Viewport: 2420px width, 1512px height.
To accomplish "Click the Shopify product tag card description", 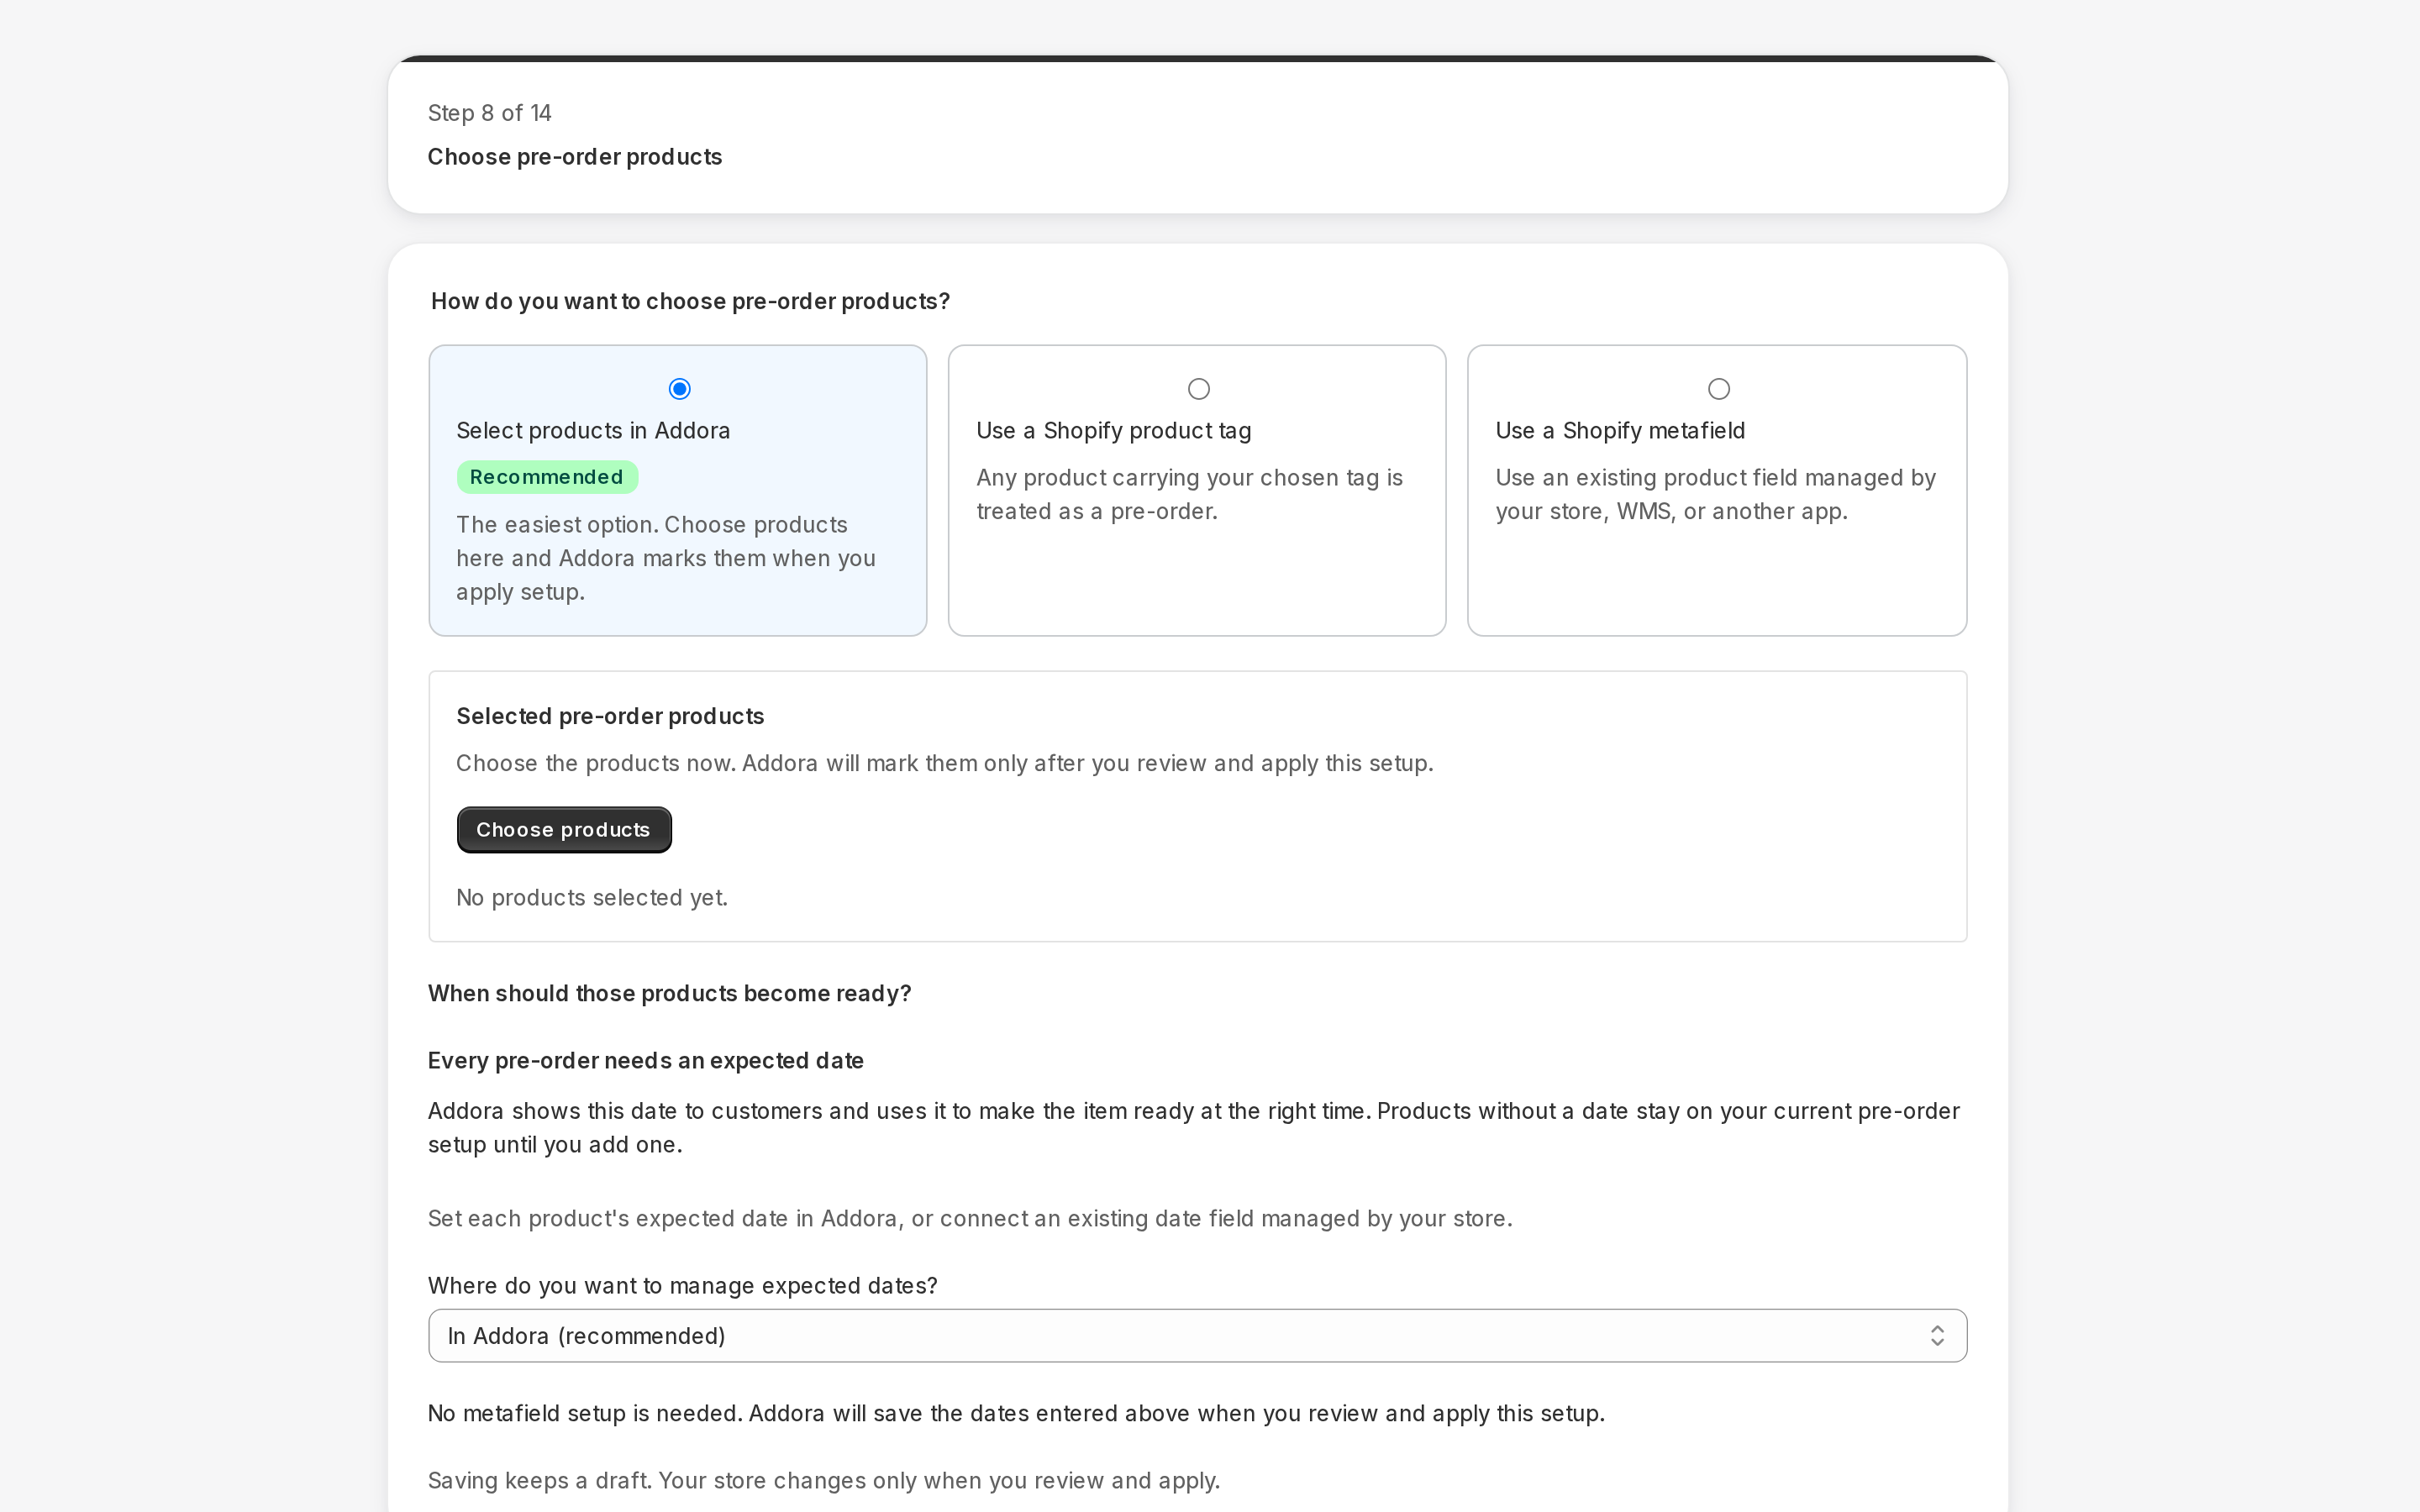I will tap(1189, 494).
